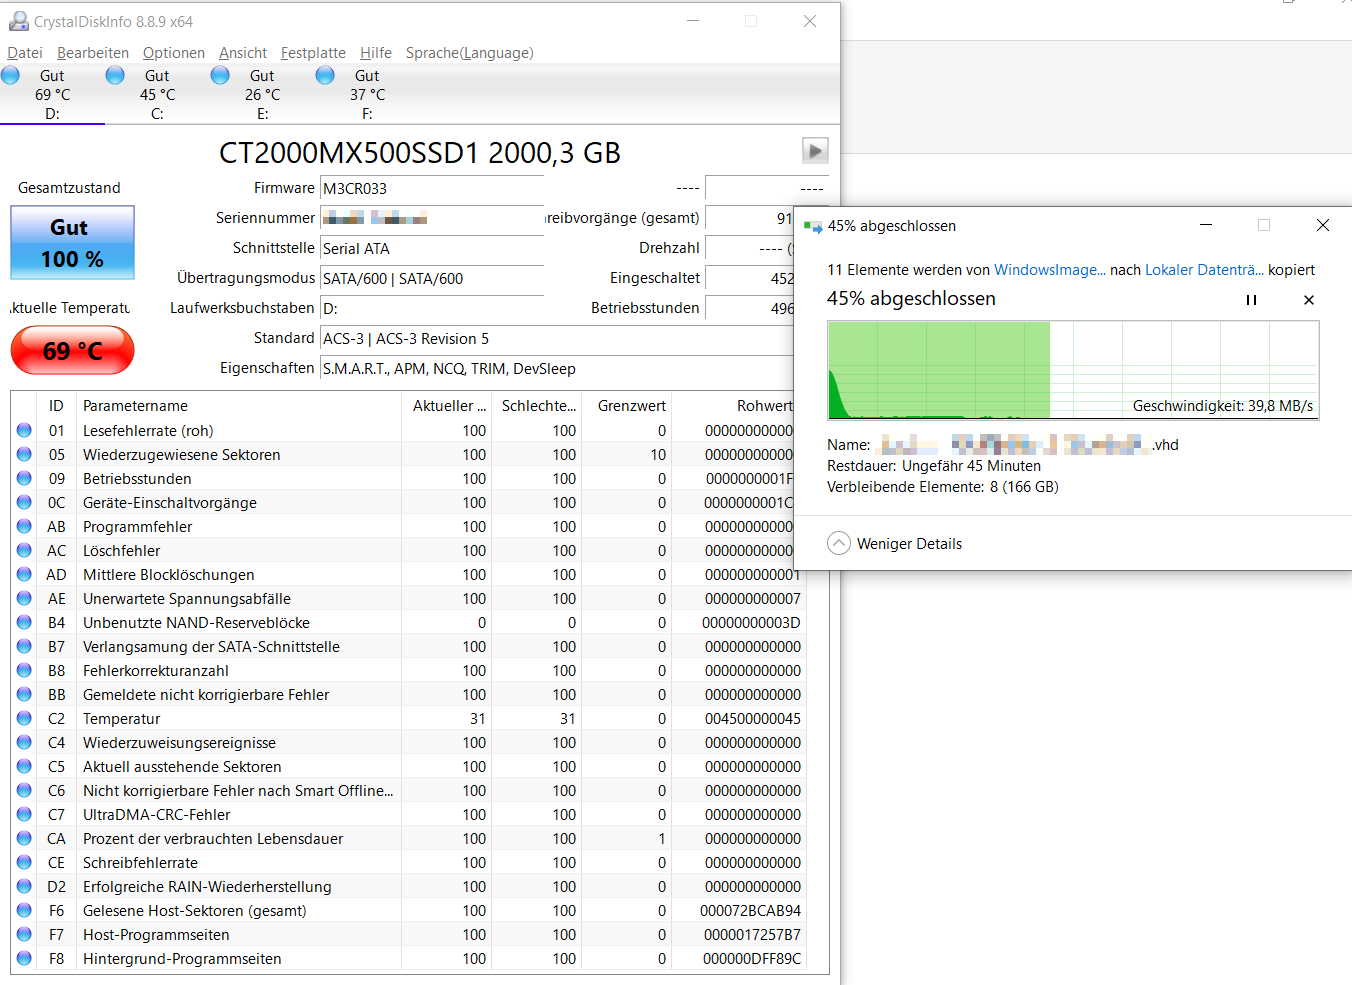Click status orb for Hintergrund-Programmseiten
Screen dimensions: 1352x985
click(x=24, y=958)
